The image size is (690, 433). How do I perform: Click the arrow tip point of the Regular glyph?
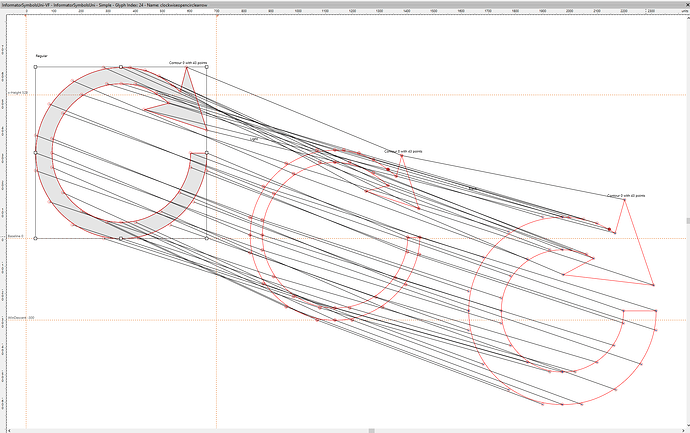[186, 68]
